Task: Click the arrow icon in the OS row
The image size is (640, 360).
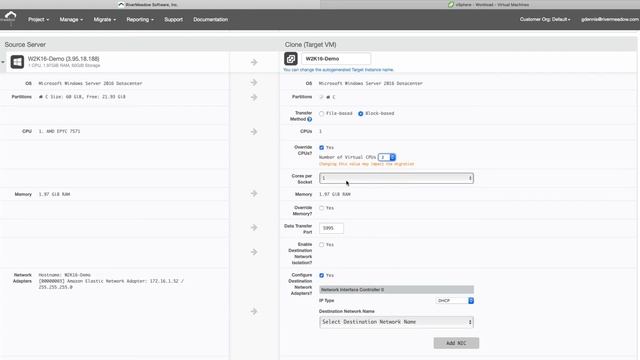Action: tap(254, 82)
